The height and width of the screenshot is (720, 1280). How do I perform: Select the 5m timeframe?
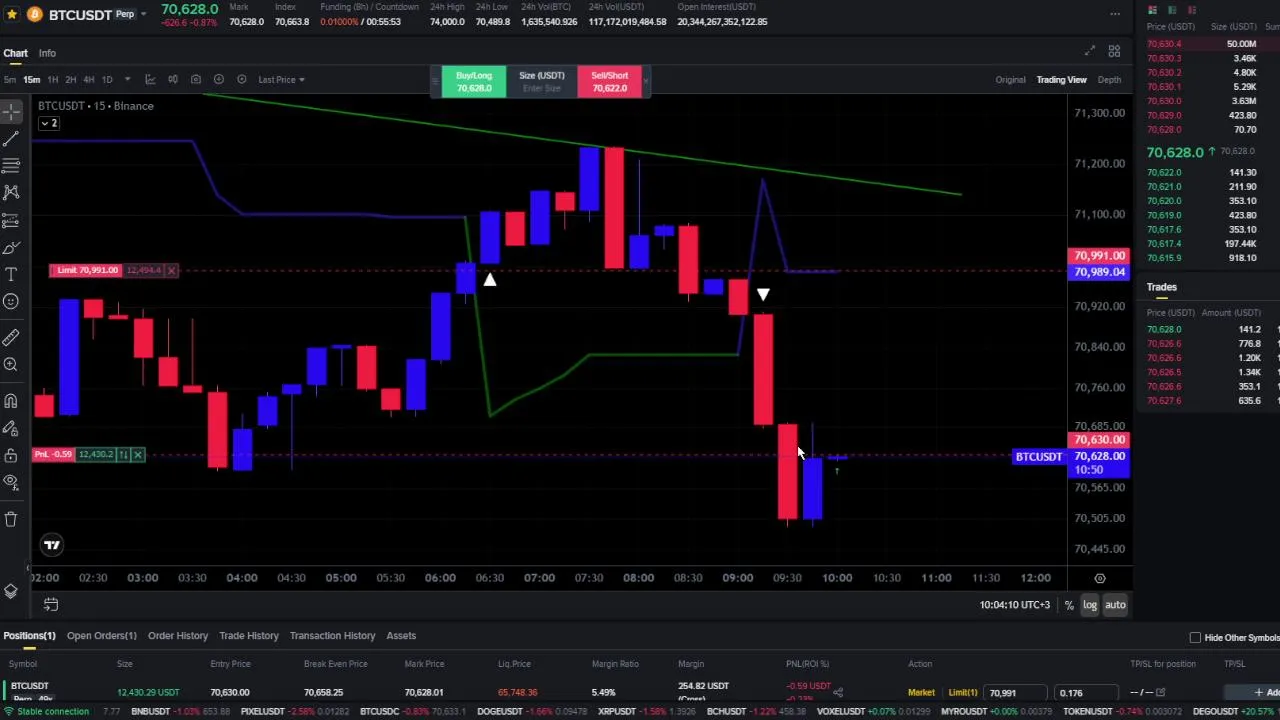click(x=9, y=79)
